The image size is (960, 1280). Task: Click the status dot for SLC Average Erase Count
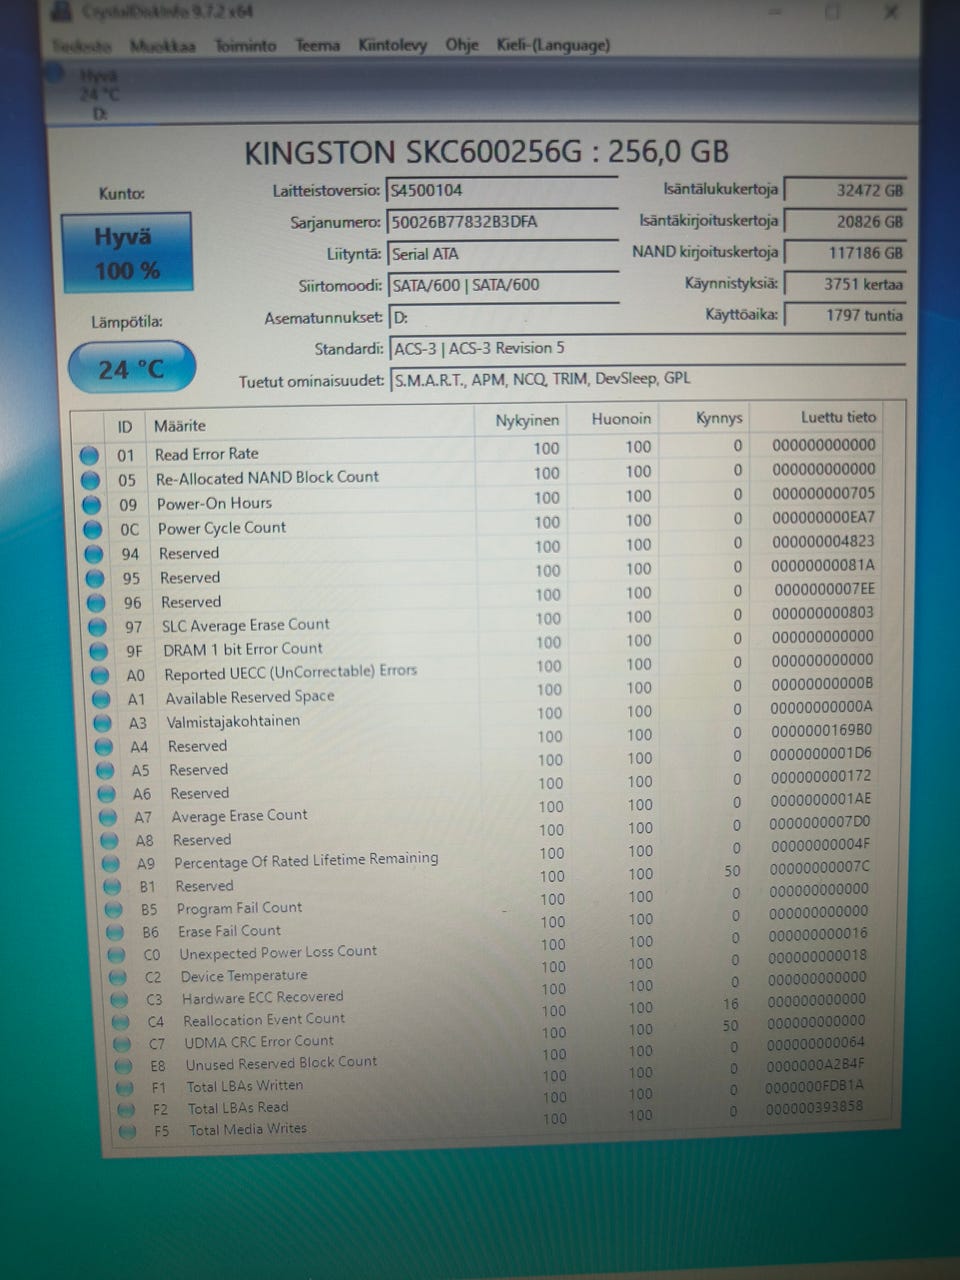pos(96,627)
